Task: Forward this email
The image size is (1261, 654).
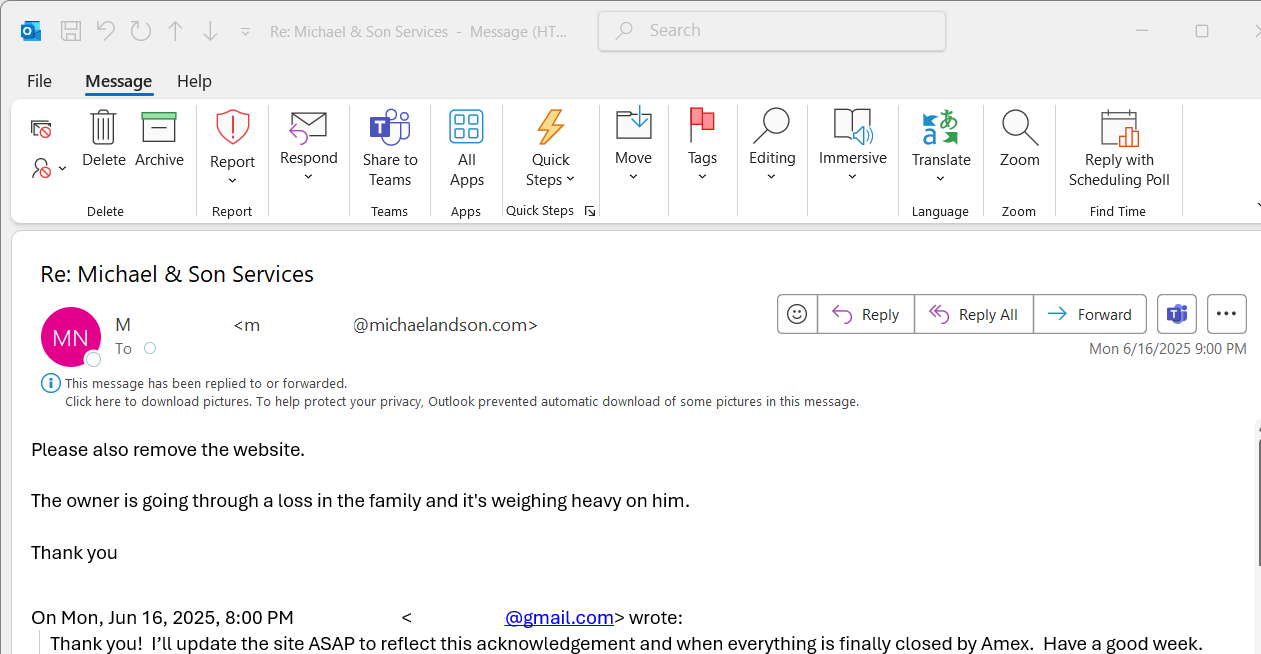Action: [x=1089, y=314]
